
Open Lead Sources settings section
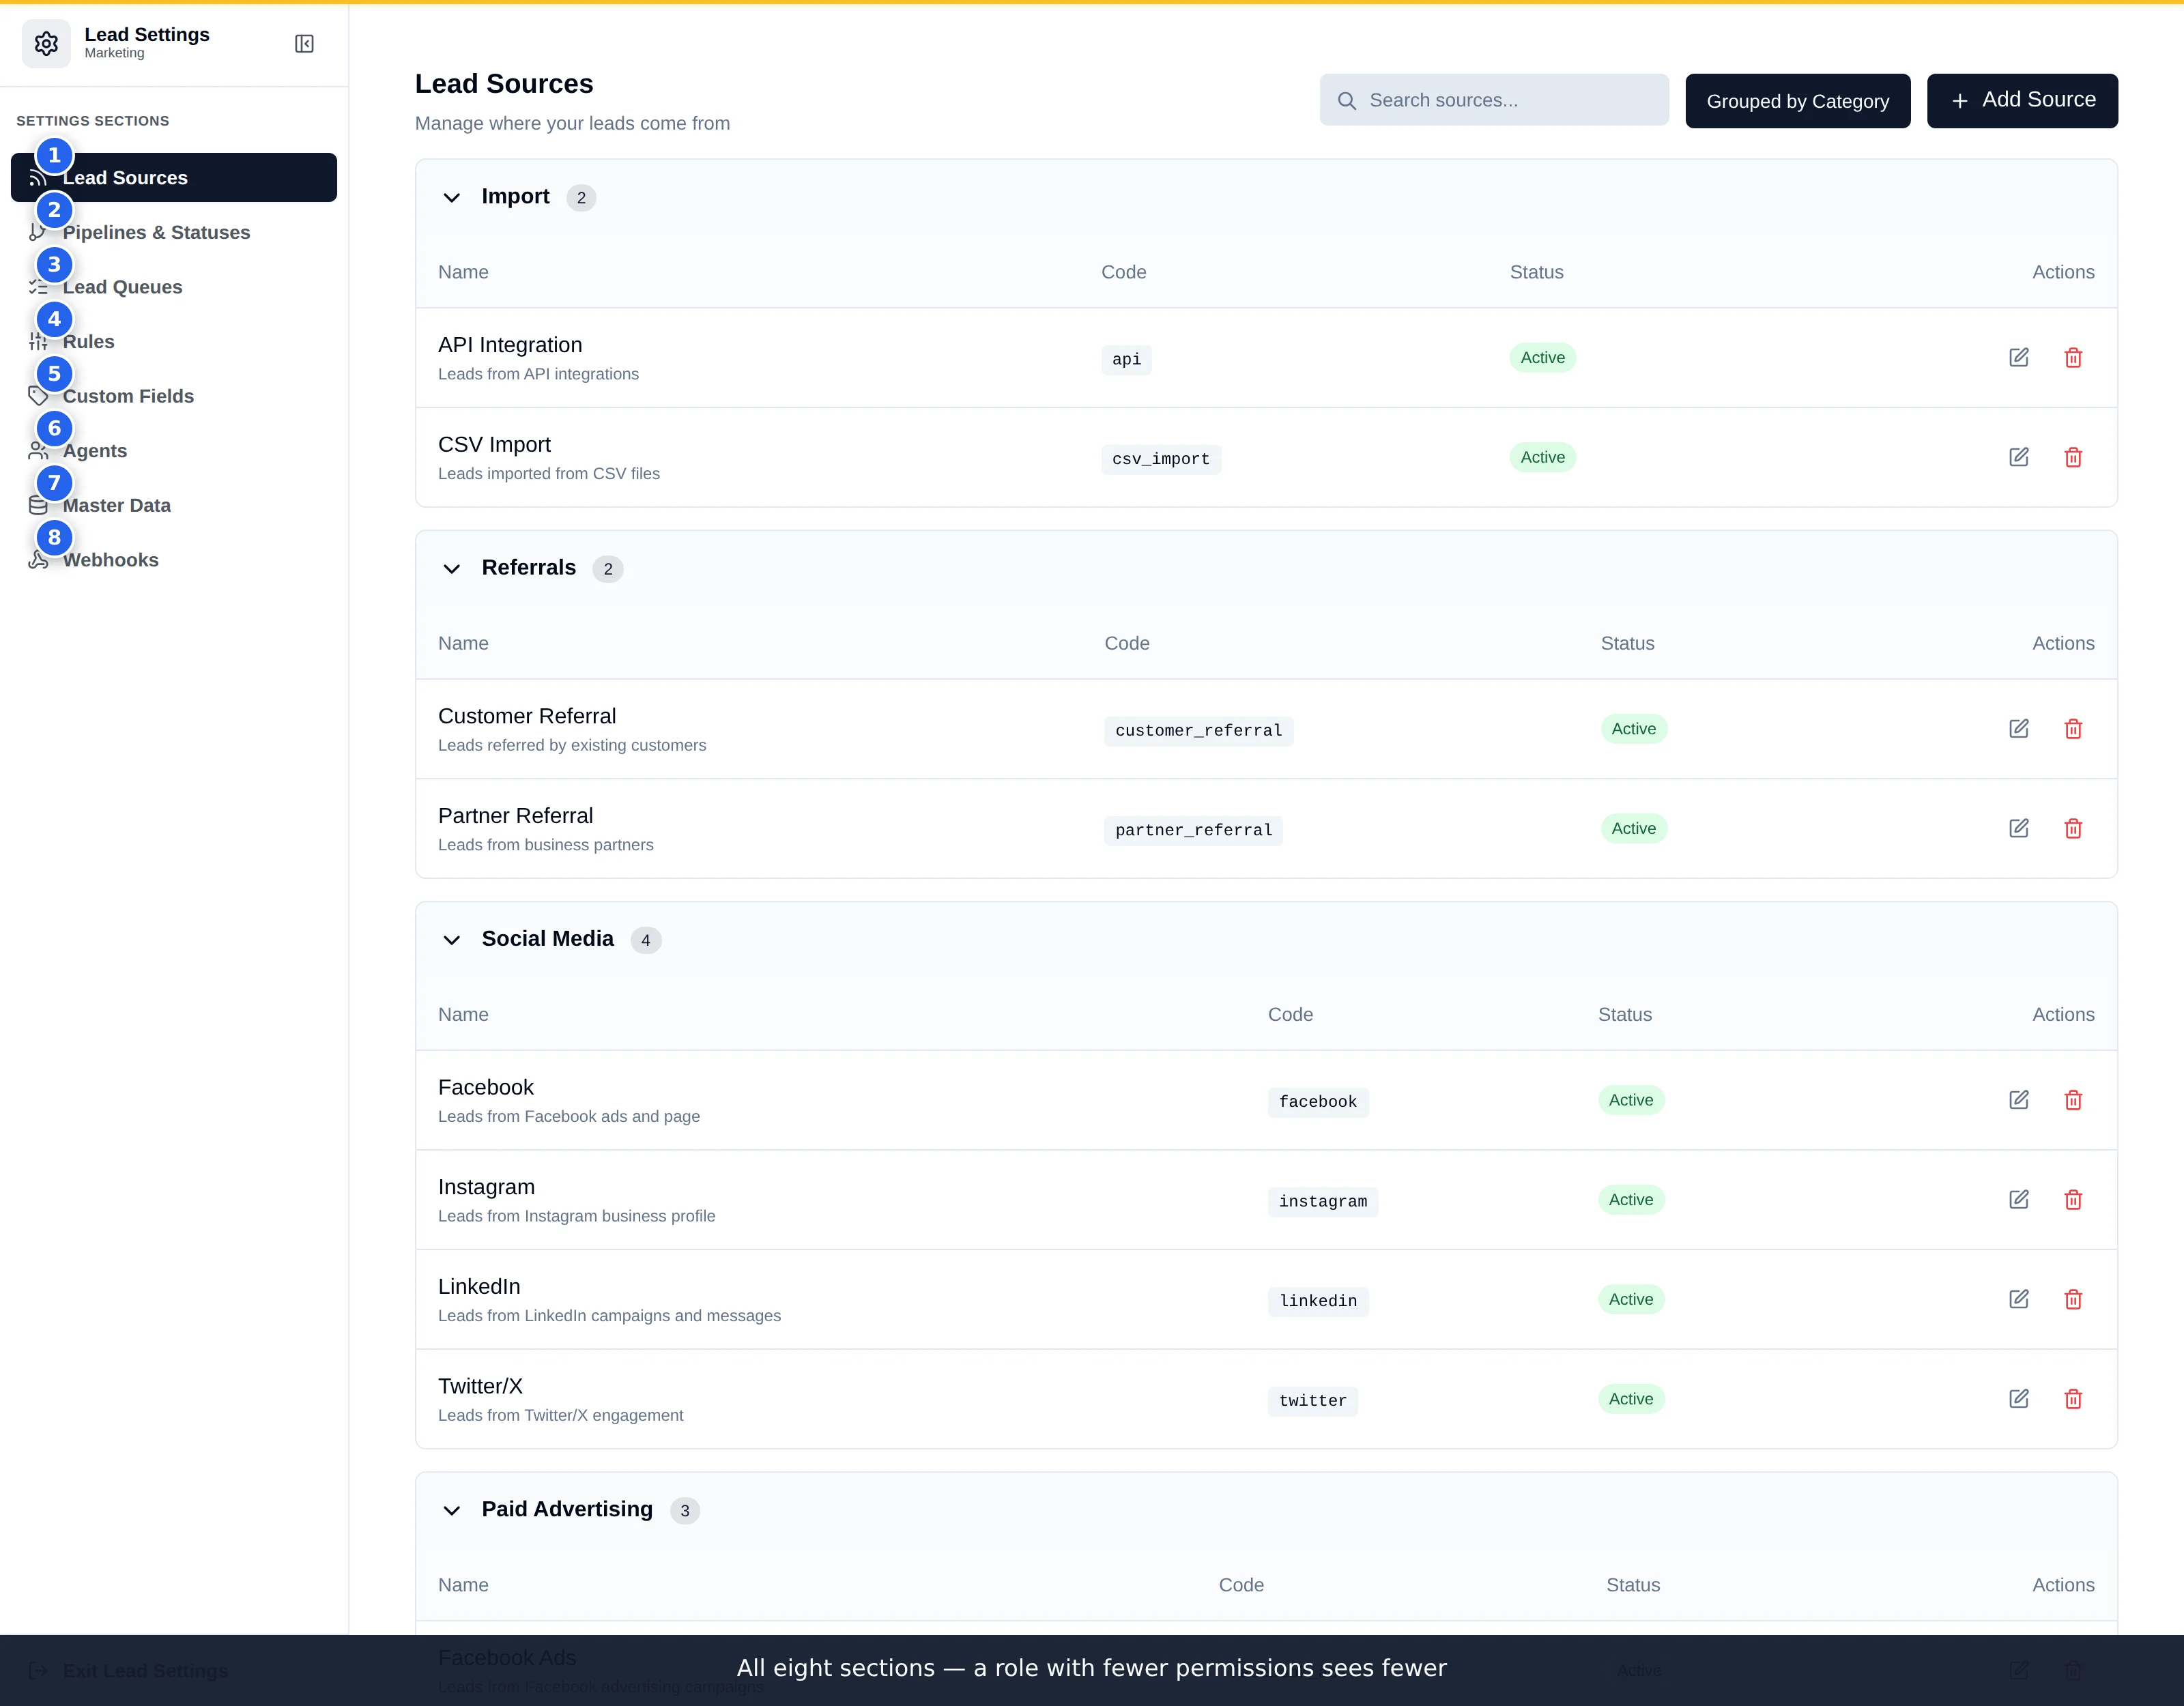174,178
